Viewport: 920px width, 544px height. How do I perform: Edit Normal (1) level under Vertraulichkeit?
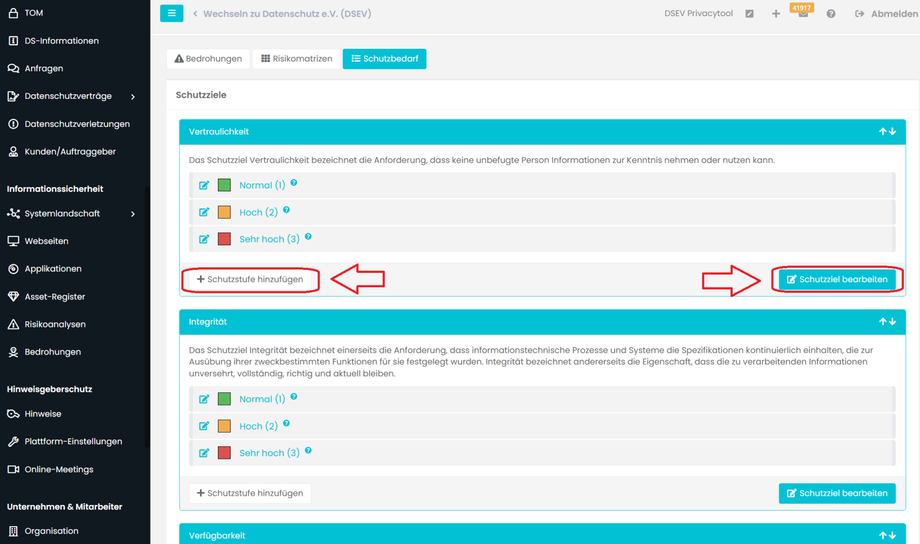[x=204, y=185]
